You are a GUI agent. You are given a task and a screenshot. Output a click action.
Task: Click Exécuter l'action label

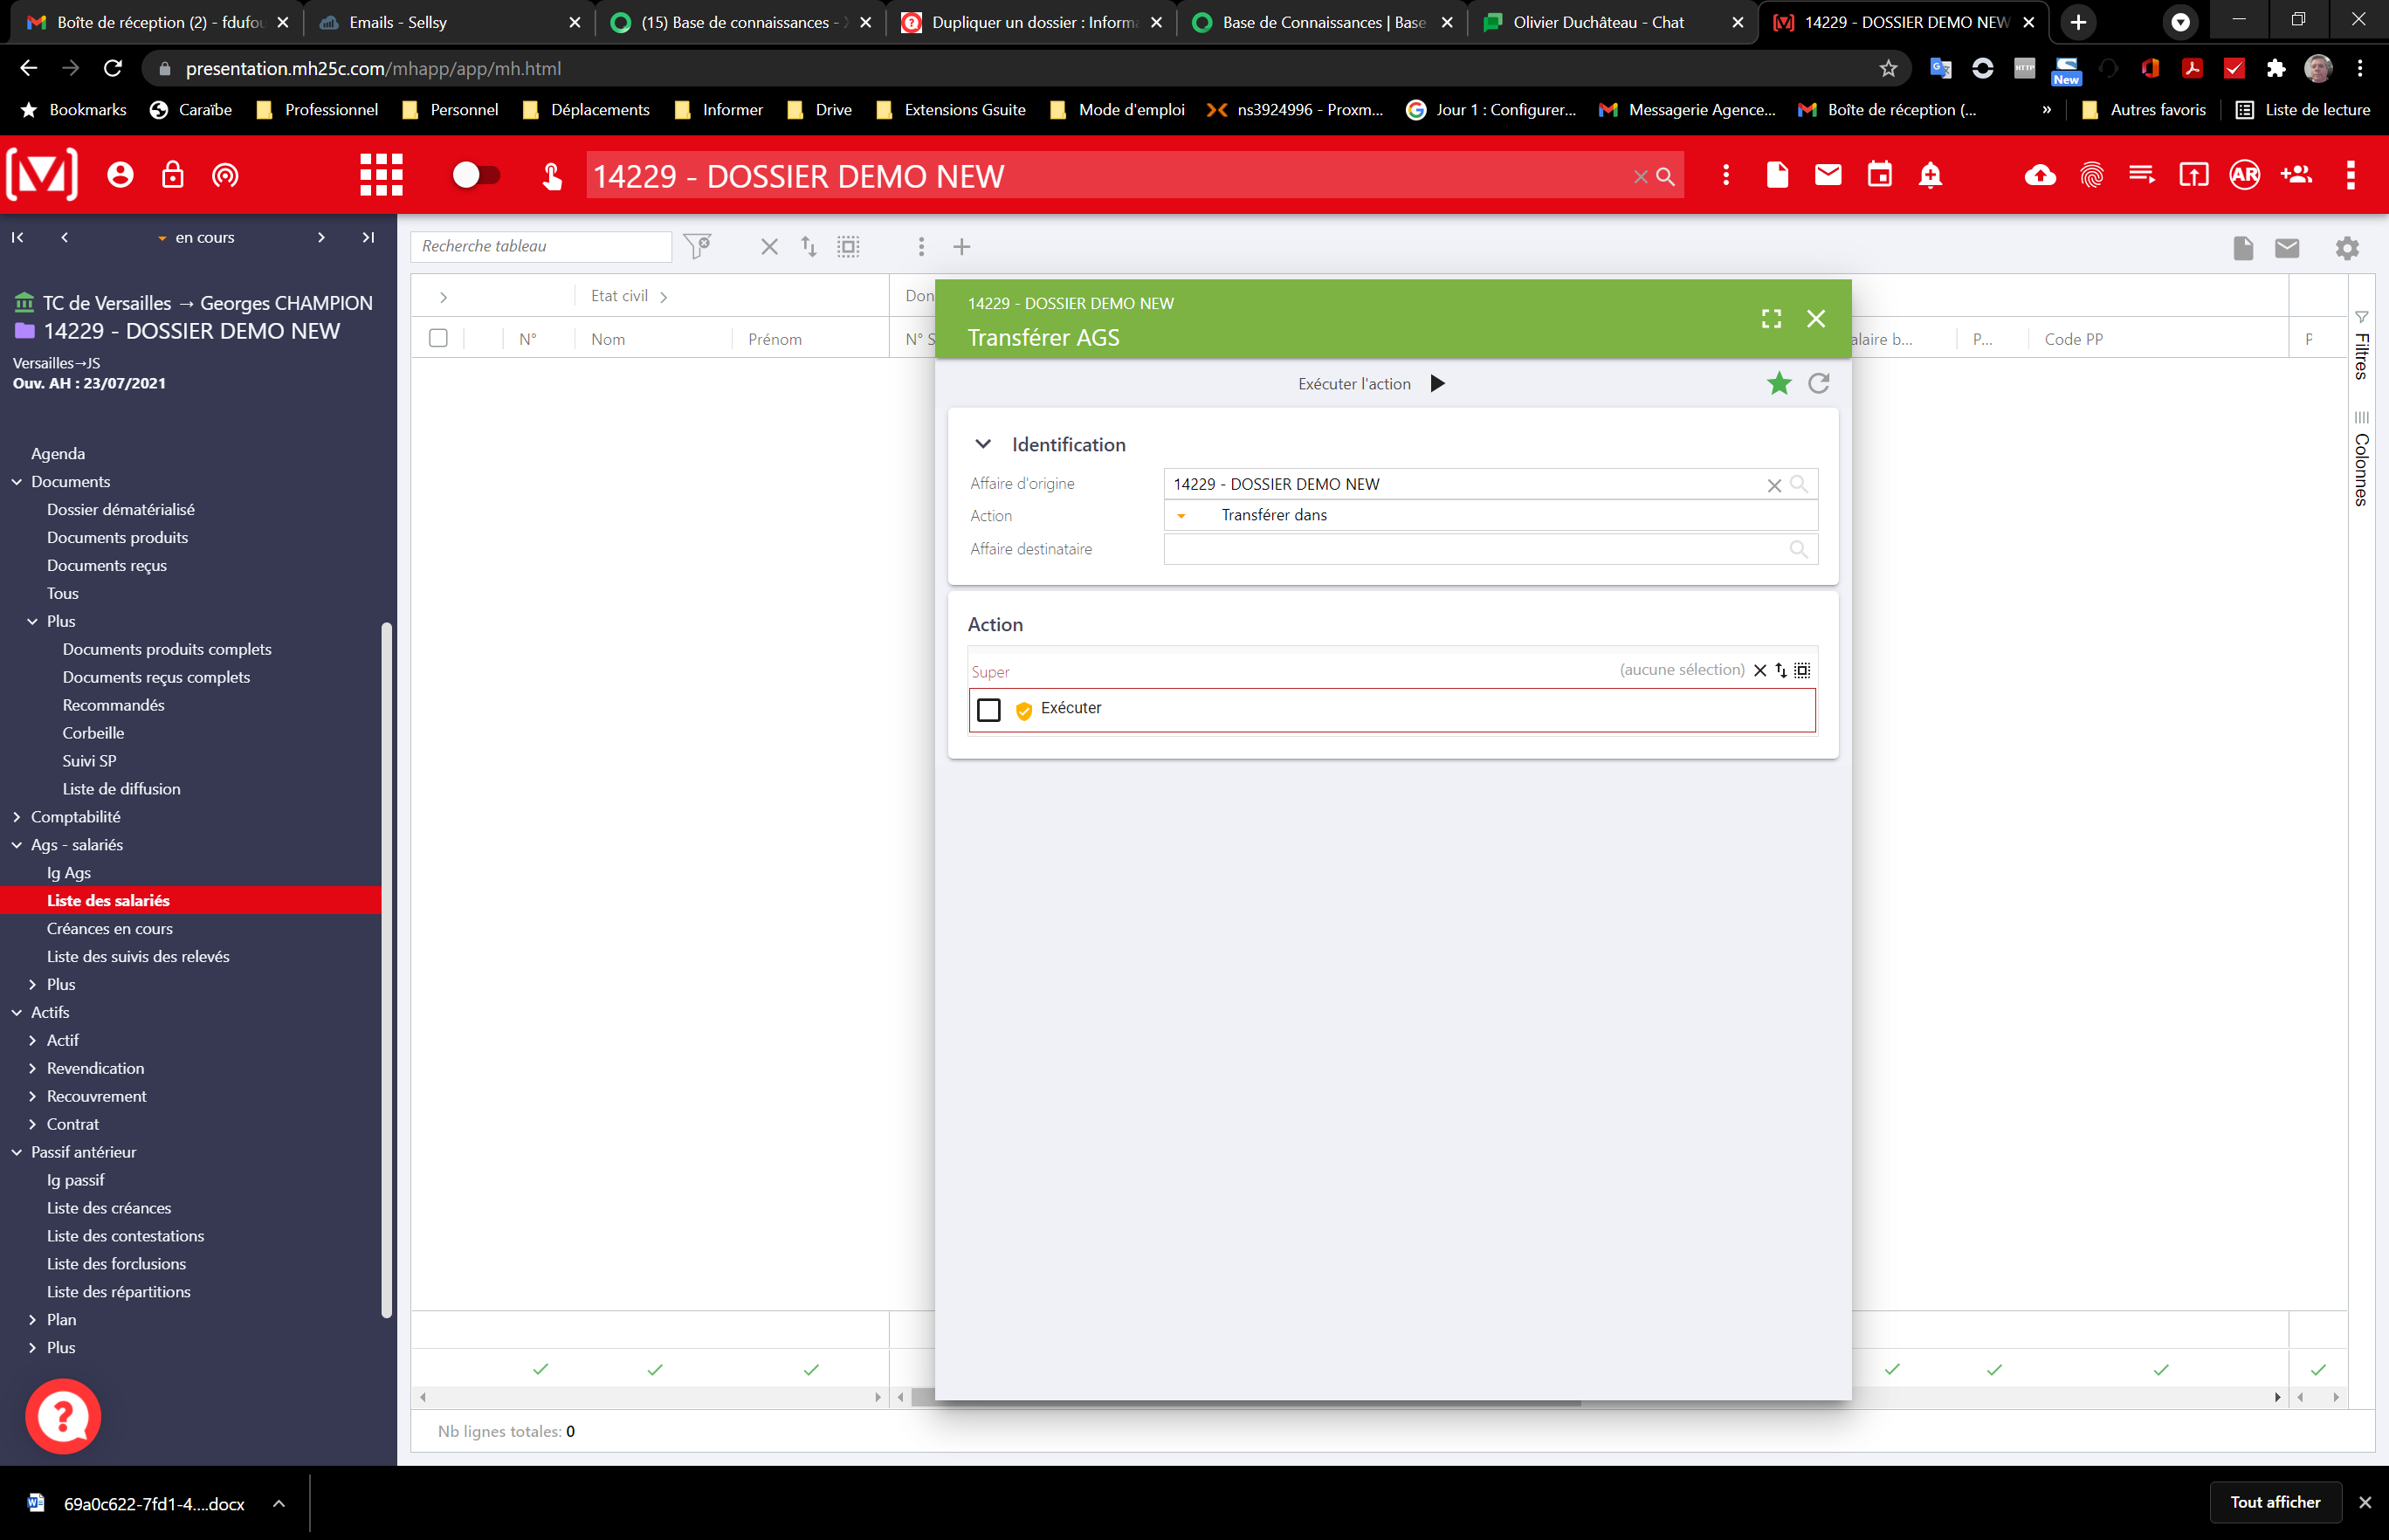[1354, 384]
